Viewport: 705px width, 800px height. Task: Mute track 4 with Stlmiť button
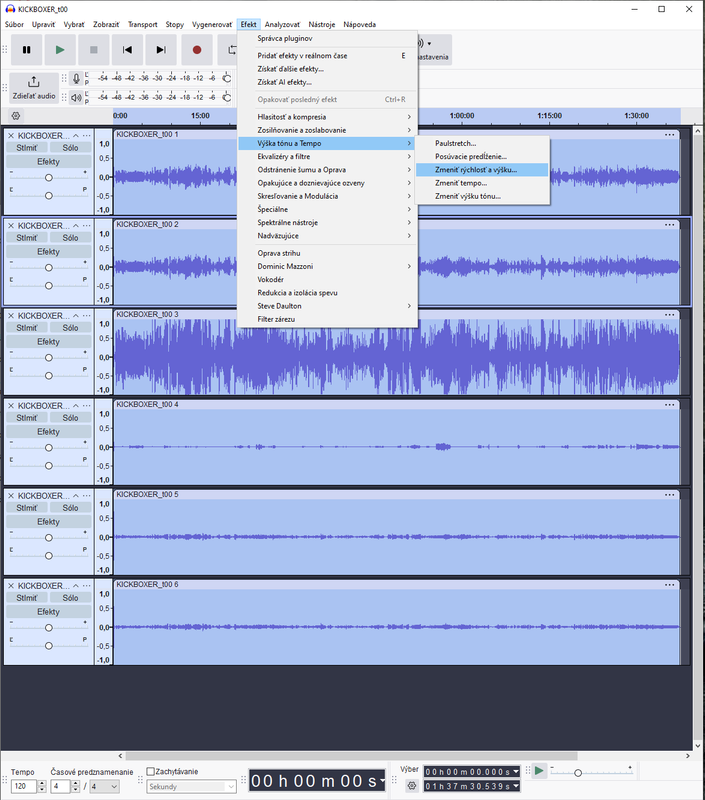[x=27, y=418]
